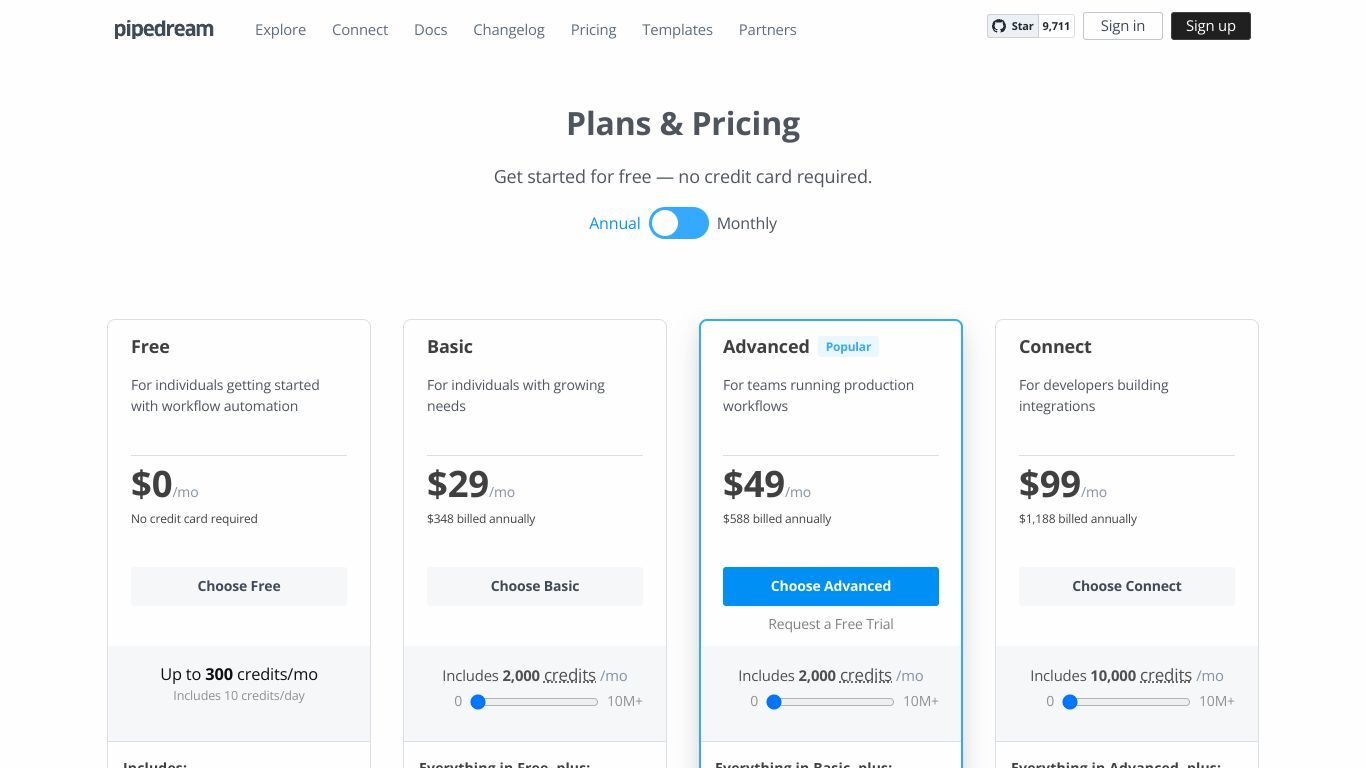This screenshot has height=768, width=1366.
Task: Click the Connect plan credits slider handle
Action: click(x=1070, y=702)
